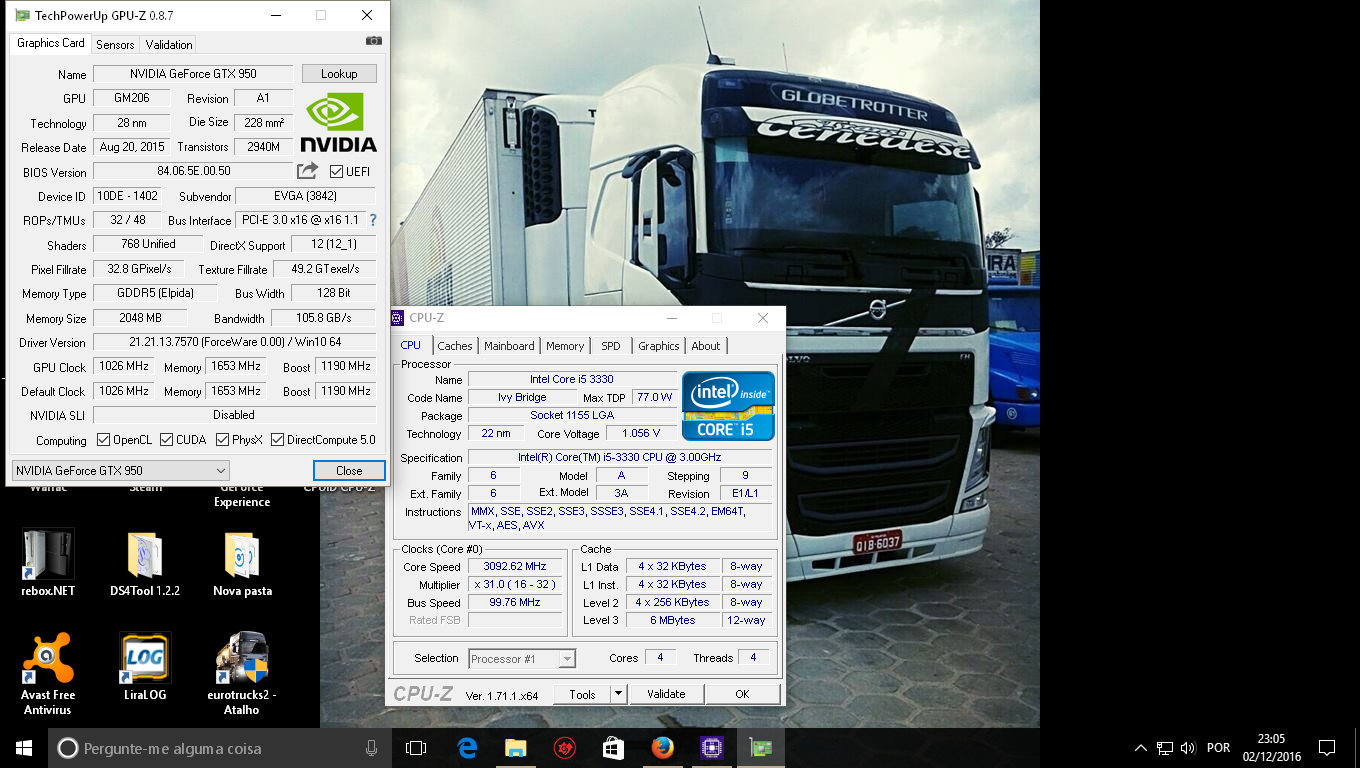Toggle the PhysX checkbox
1360x768 pixels.
[222, 440]
